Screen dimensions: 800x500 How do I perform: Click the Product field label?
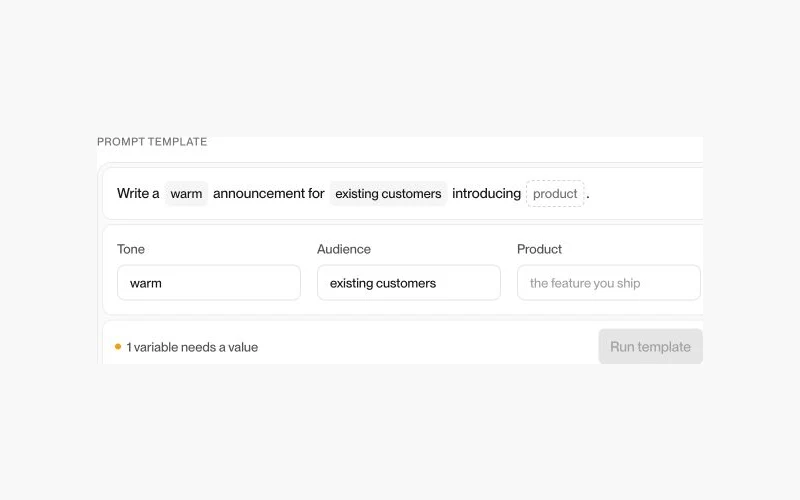(x=539, y=249)
